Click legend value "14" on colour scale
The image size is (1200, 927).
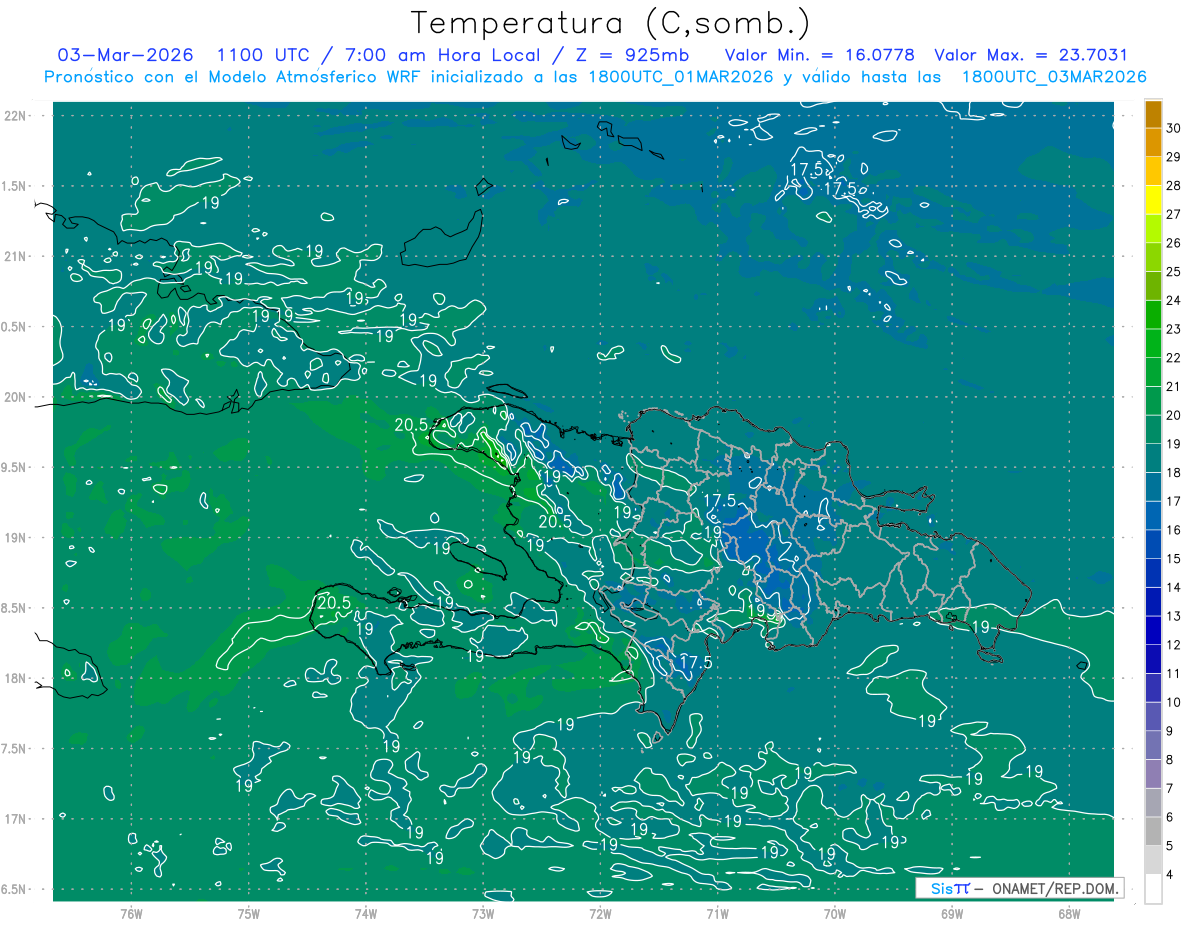click(1174, 587)
